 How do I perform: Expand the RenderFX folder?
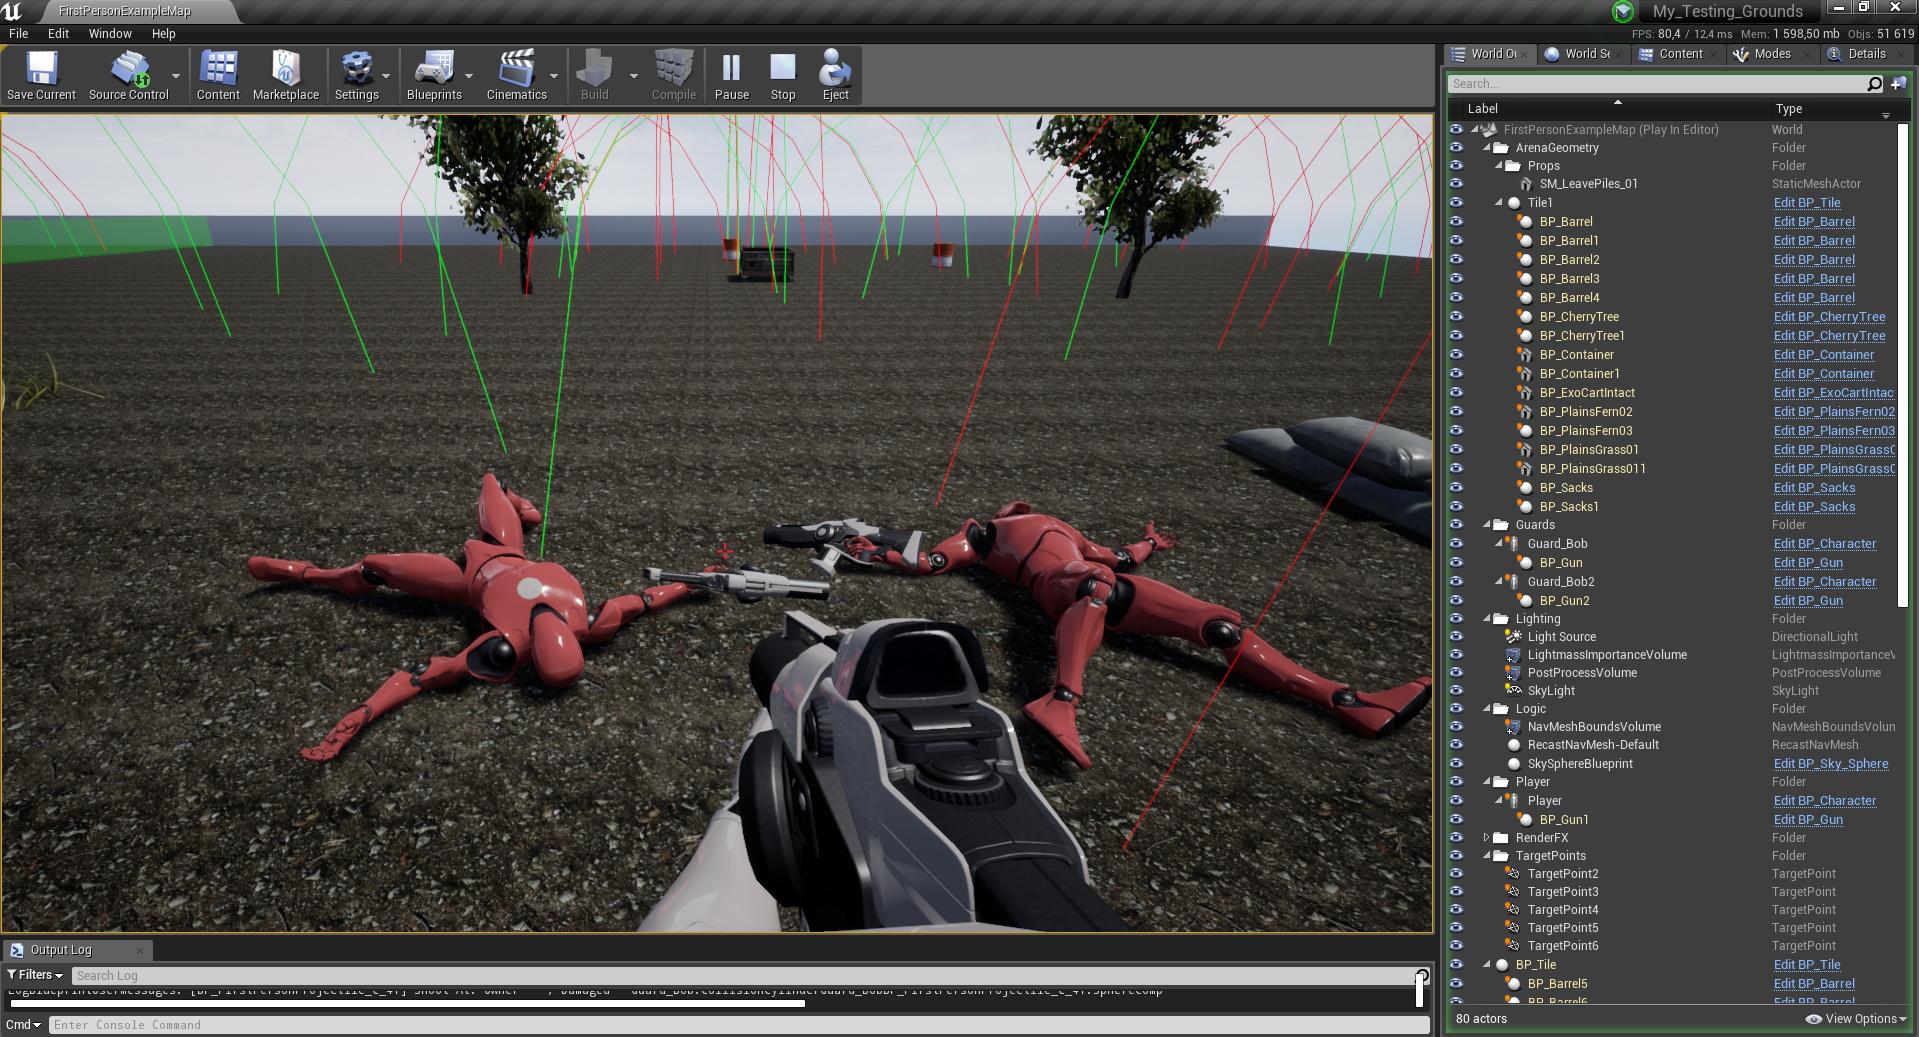tap(1486, 838)
